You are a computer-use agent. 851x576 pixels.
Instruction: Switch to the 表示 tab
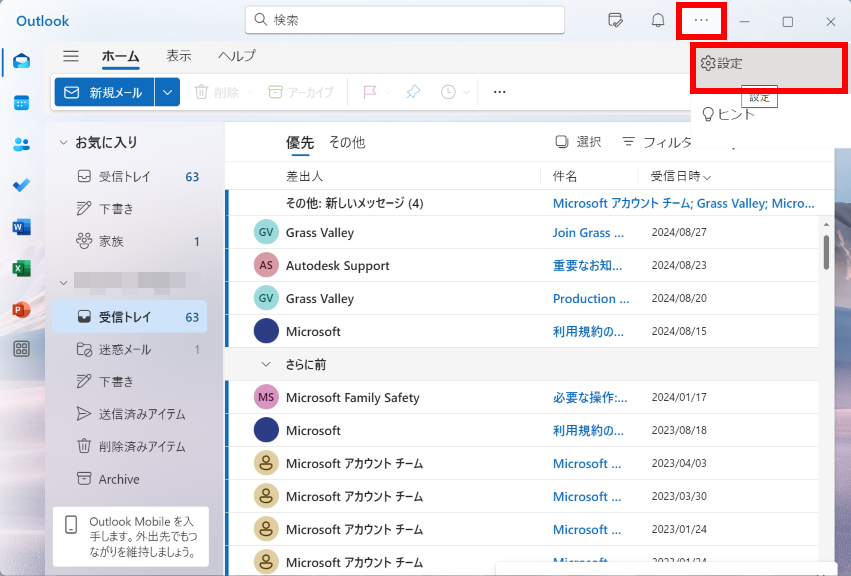(179, 56)
